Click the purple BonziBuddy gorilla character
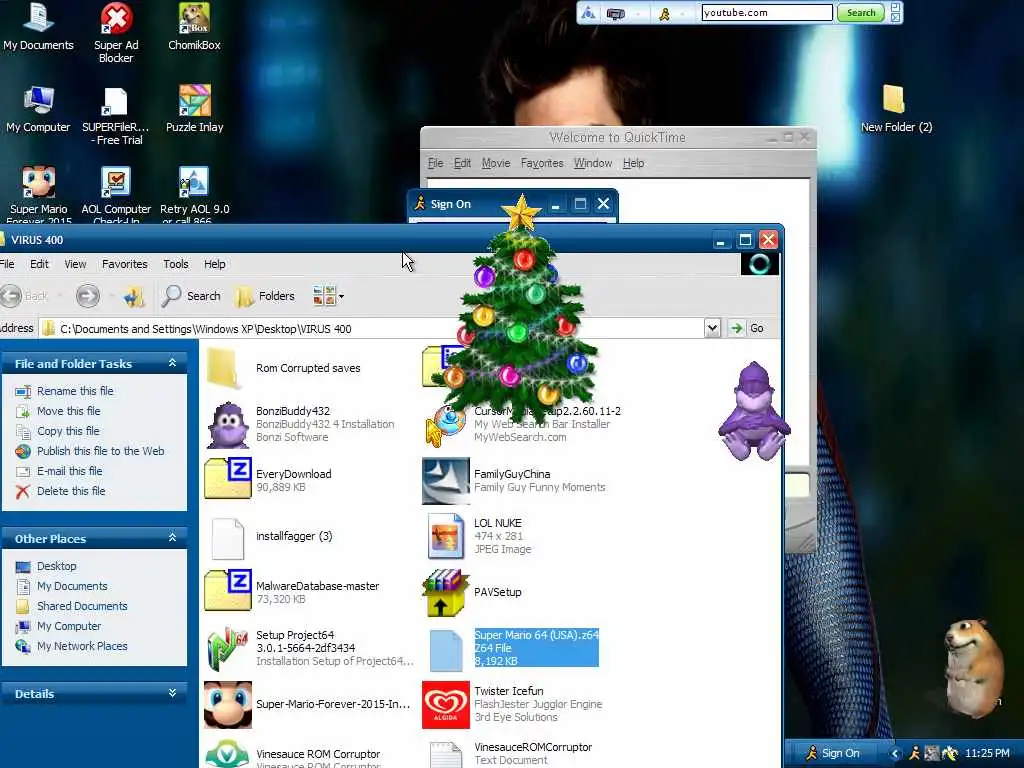This screenshot has height=768, width=1024. pyautogui.click(x=754, y=411)
